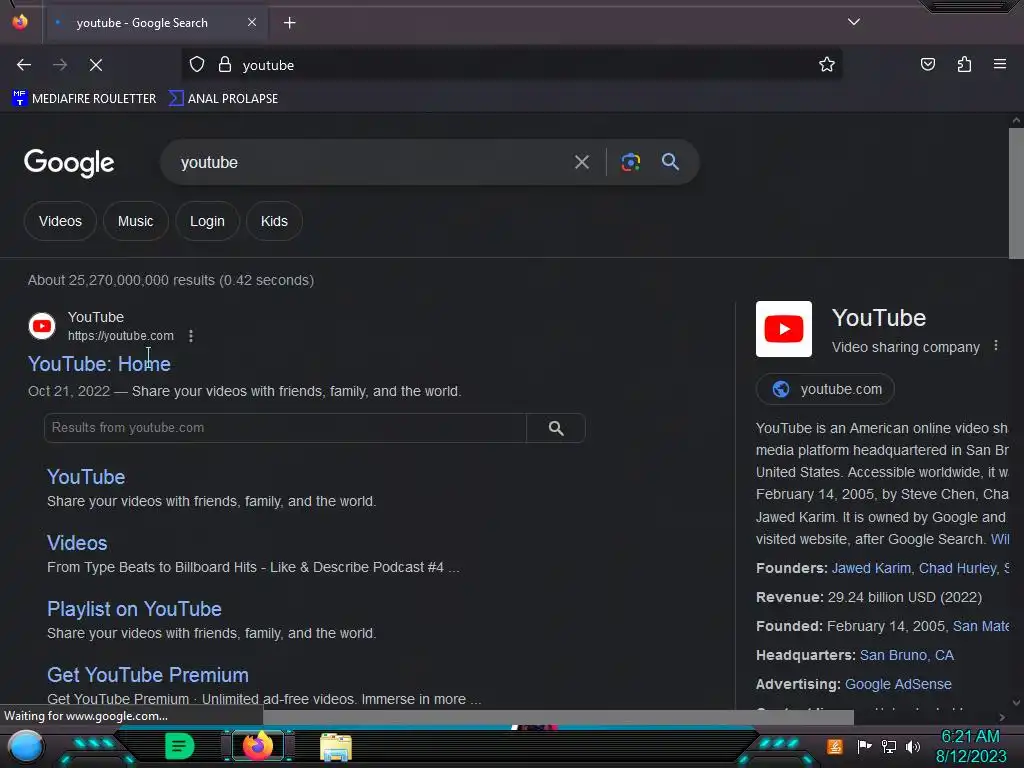Open the Chad Hurley founder link

click(958, 568)
